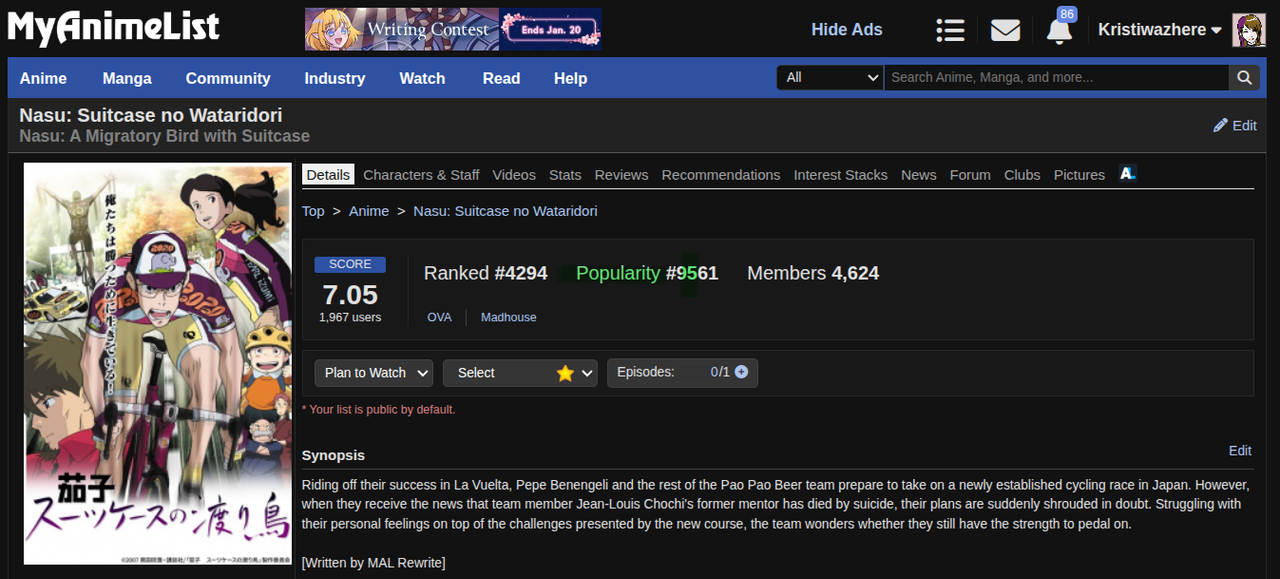This screenshot has height=579, width=1280.
Task: Open the Community menu
Action: [228, 78]
